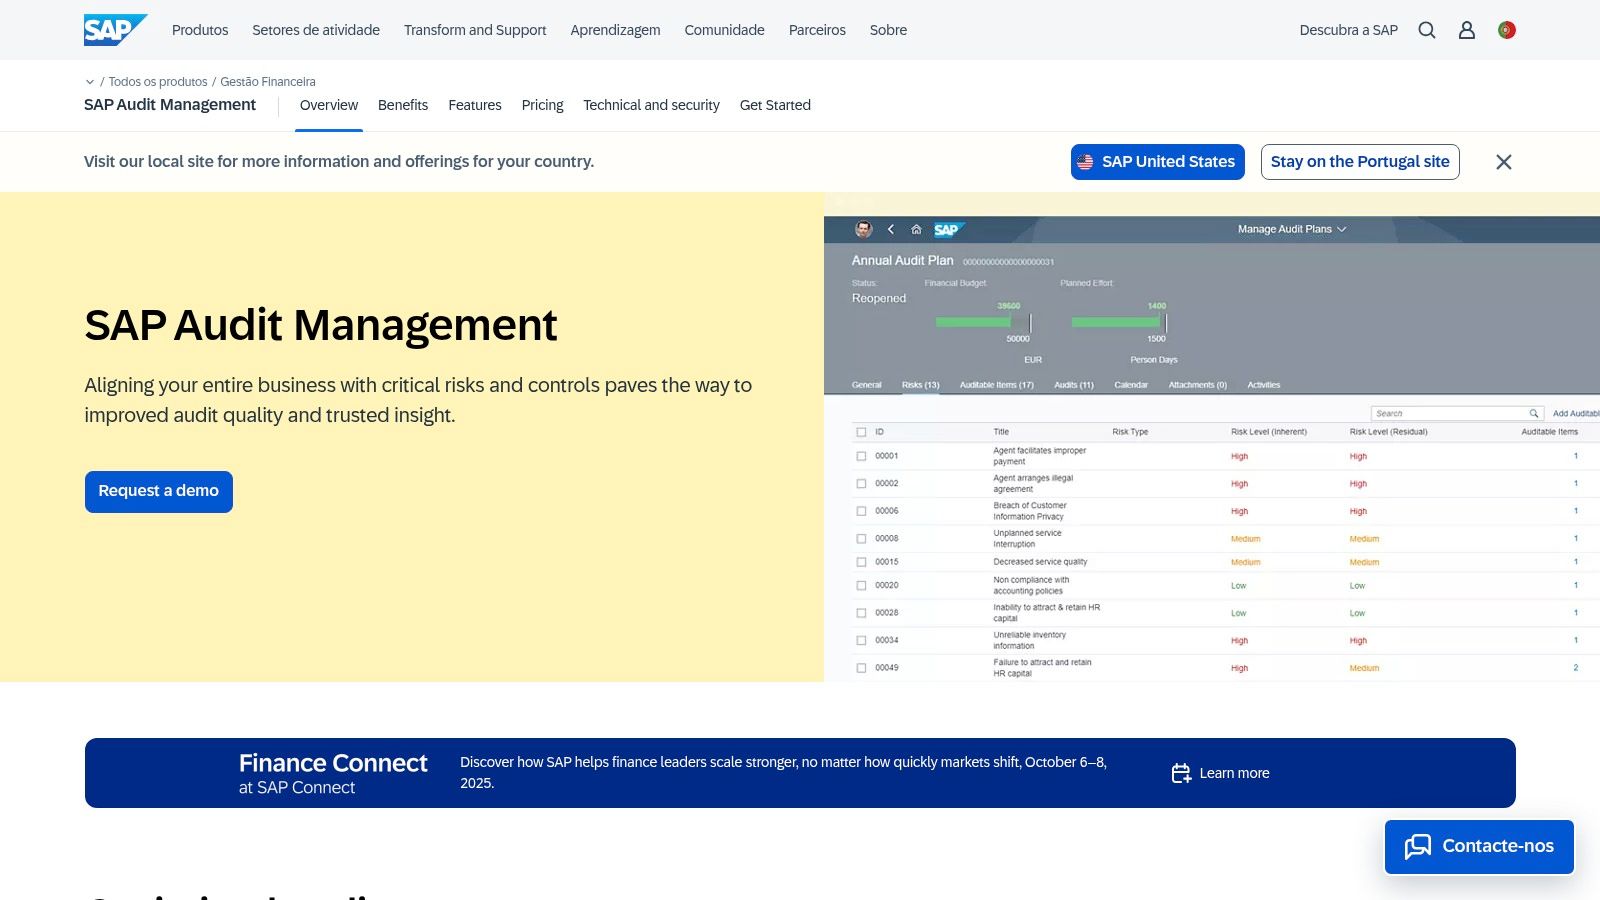Click the Finance Connect banner heading
The height and width of the screenshot is (900, 1600).
333,763
